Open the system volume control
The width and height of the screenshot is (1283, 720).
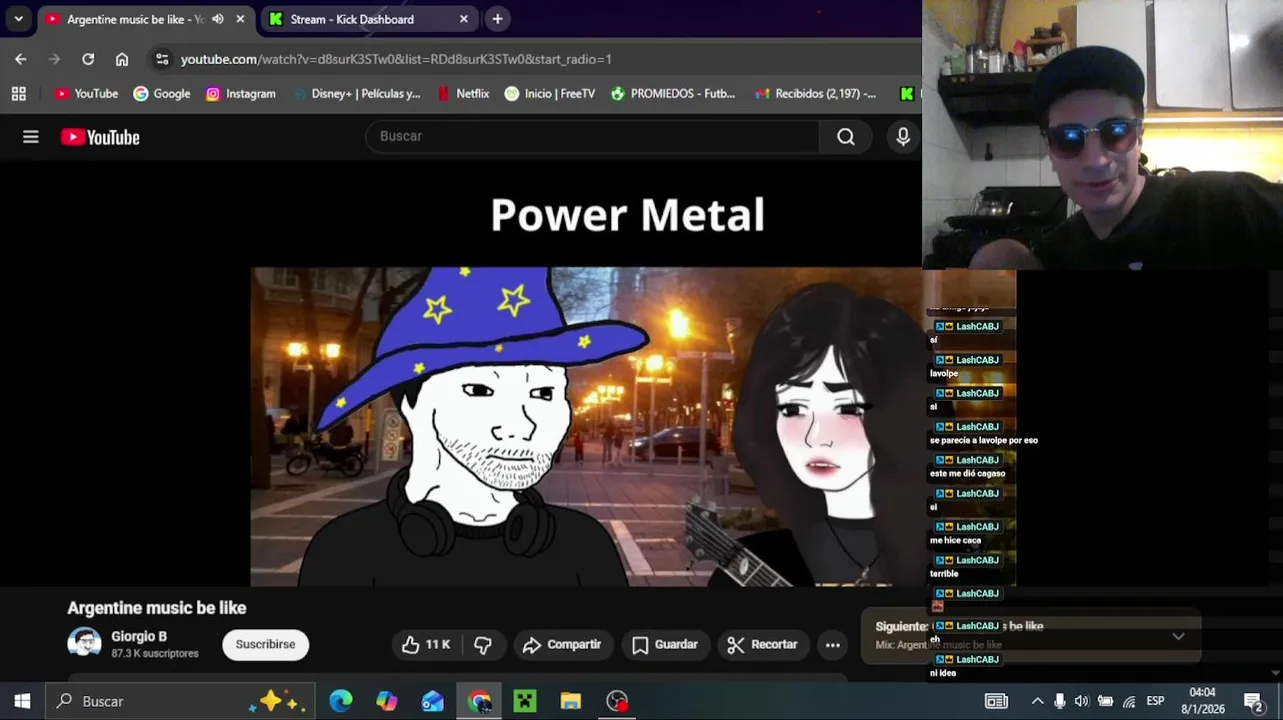pyautogui.click(x=1081, y=701)
